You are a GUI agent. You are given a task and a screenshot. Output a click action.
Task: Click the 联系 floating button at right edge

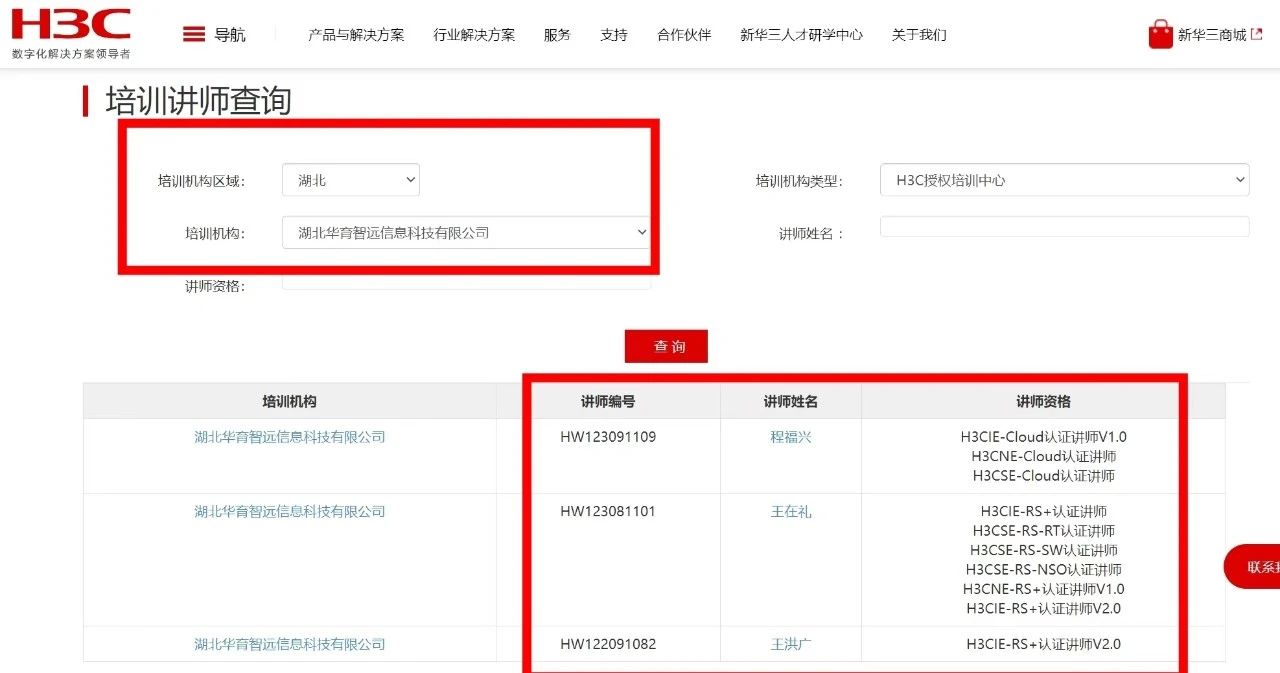pyautogui.click(x=1252, y=567)
